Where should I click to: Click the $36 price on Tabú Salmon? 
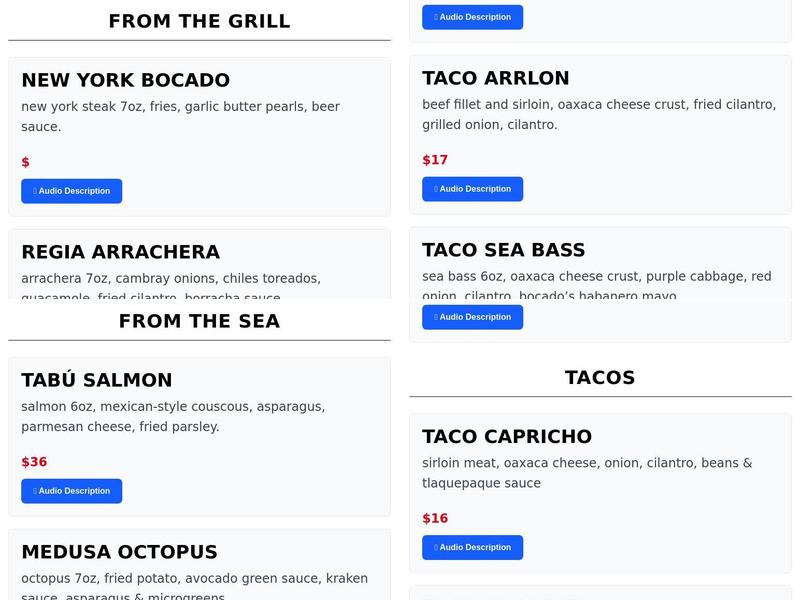tap(34, 462)
